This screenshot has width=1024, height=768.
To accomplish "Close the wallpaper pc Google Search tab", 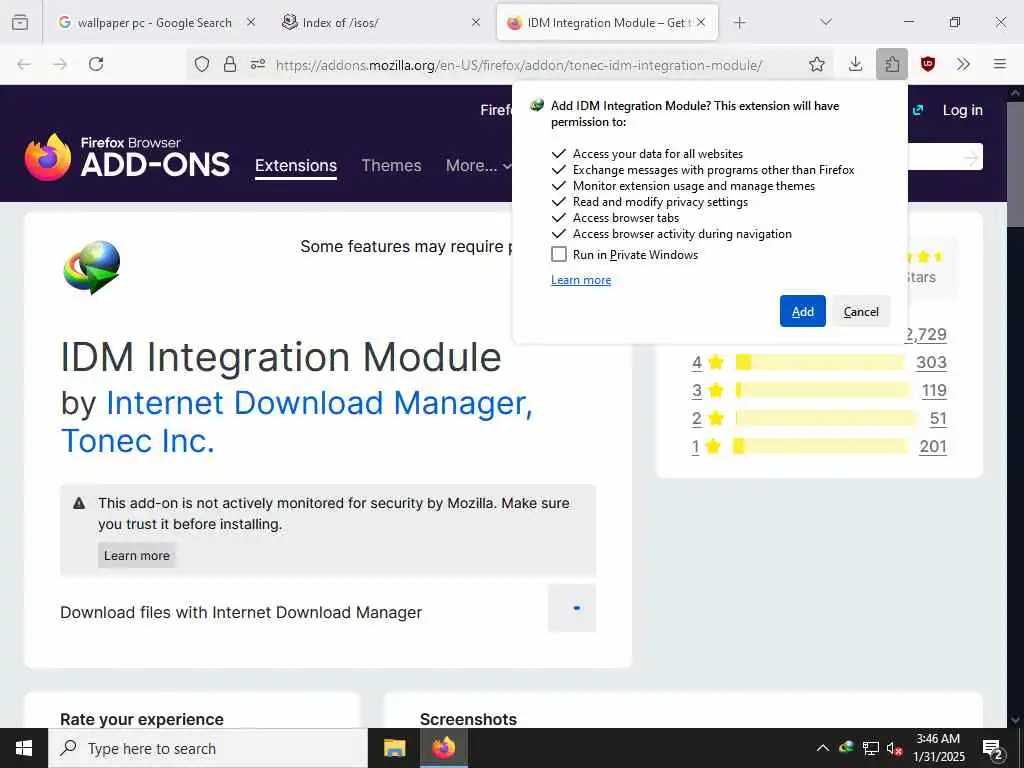I will pos(251,22).
